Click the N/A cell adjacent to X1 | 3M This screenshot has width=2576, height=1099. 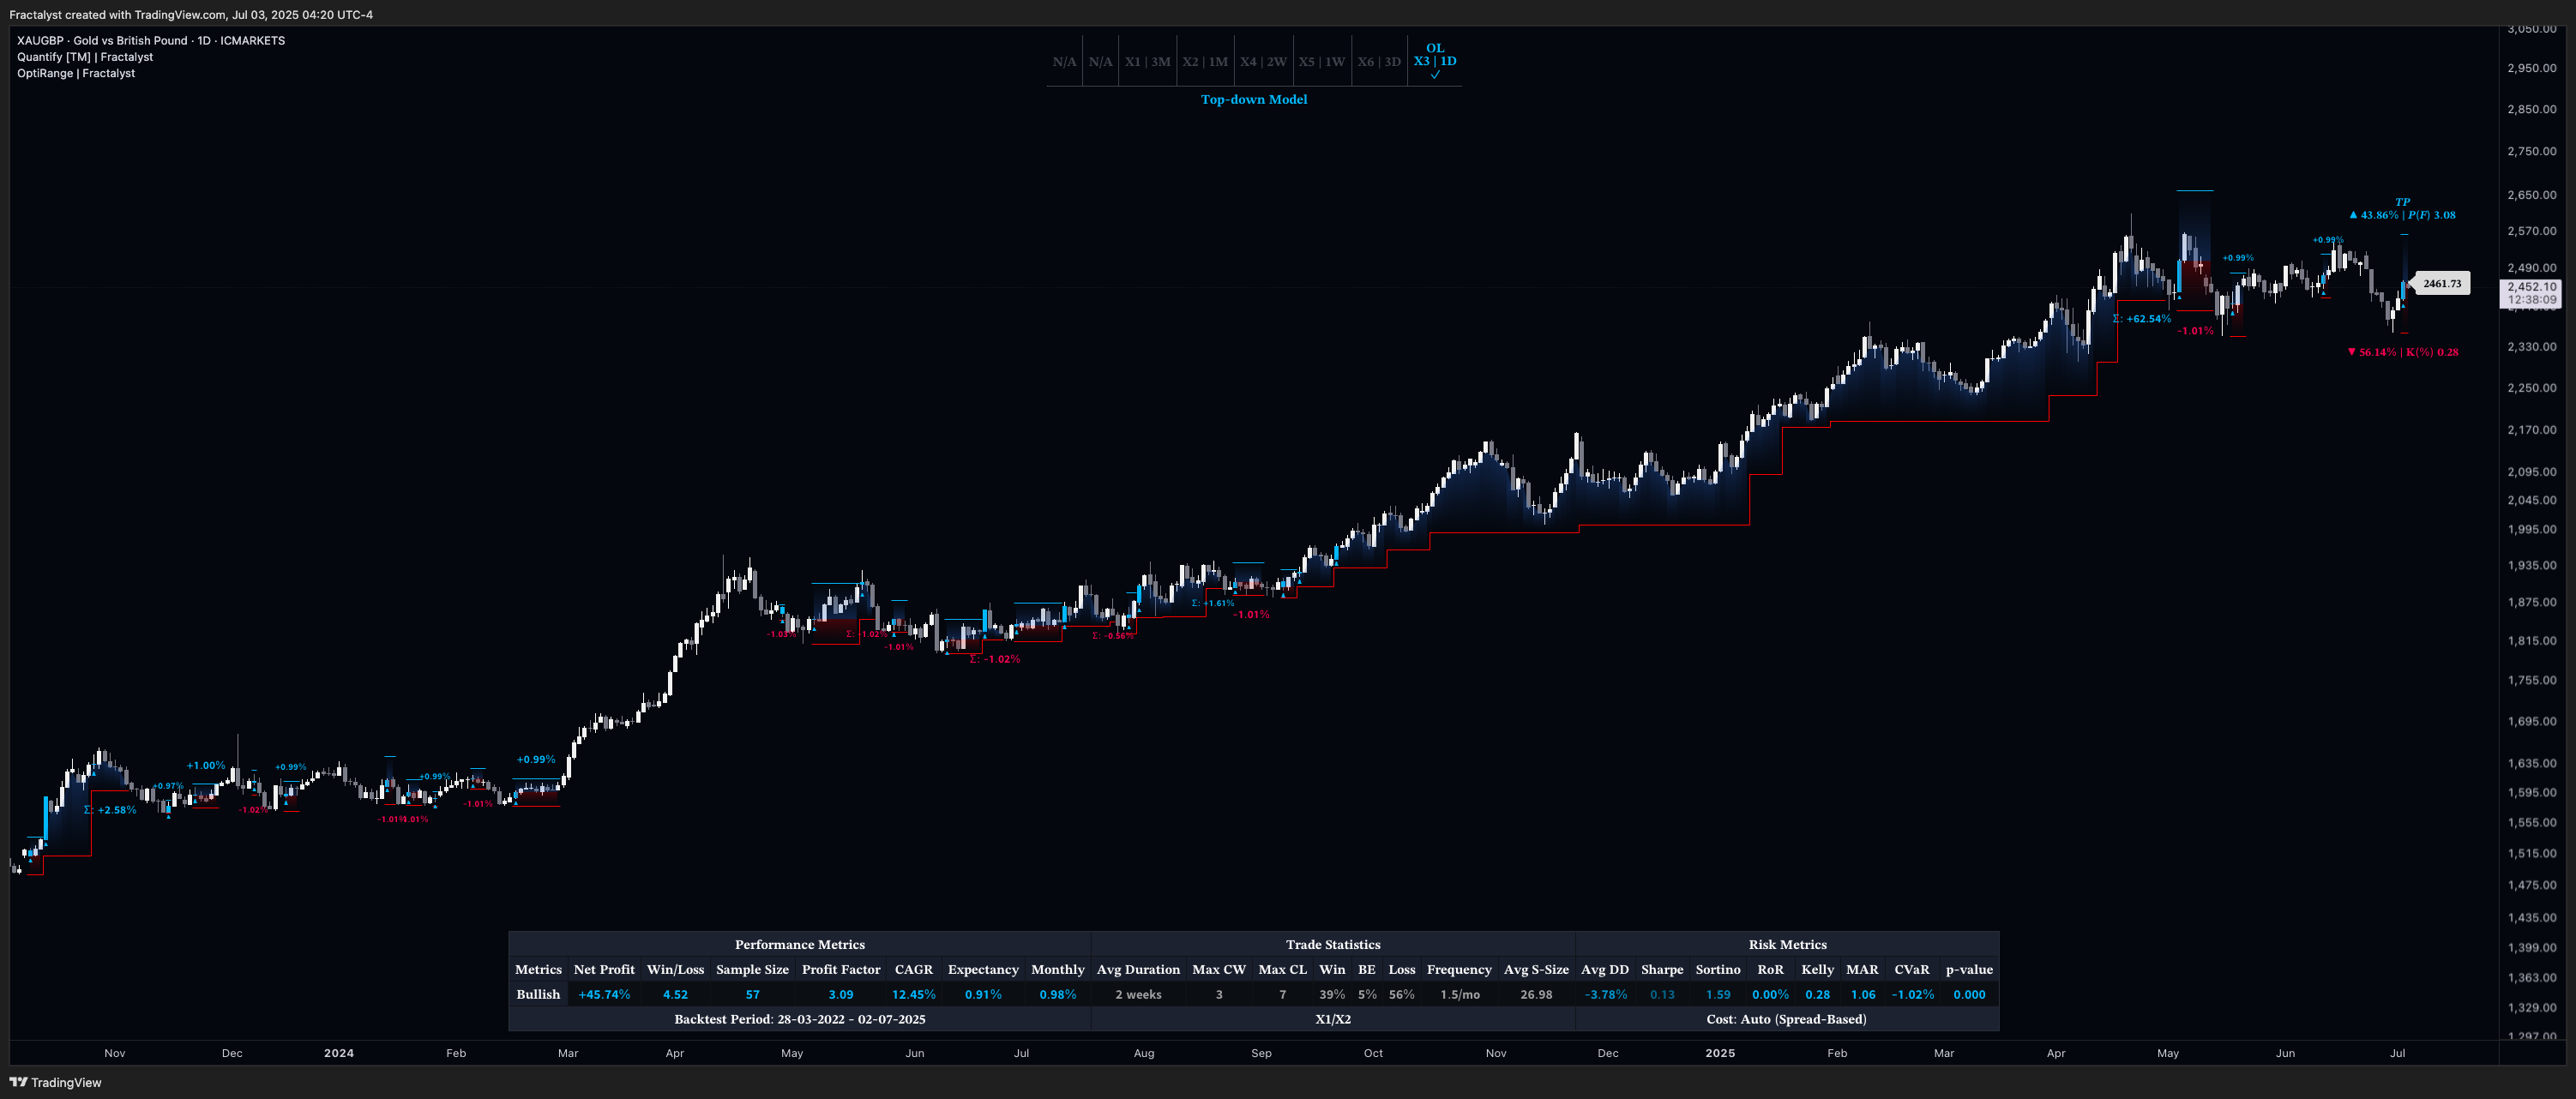(1100, 62)
